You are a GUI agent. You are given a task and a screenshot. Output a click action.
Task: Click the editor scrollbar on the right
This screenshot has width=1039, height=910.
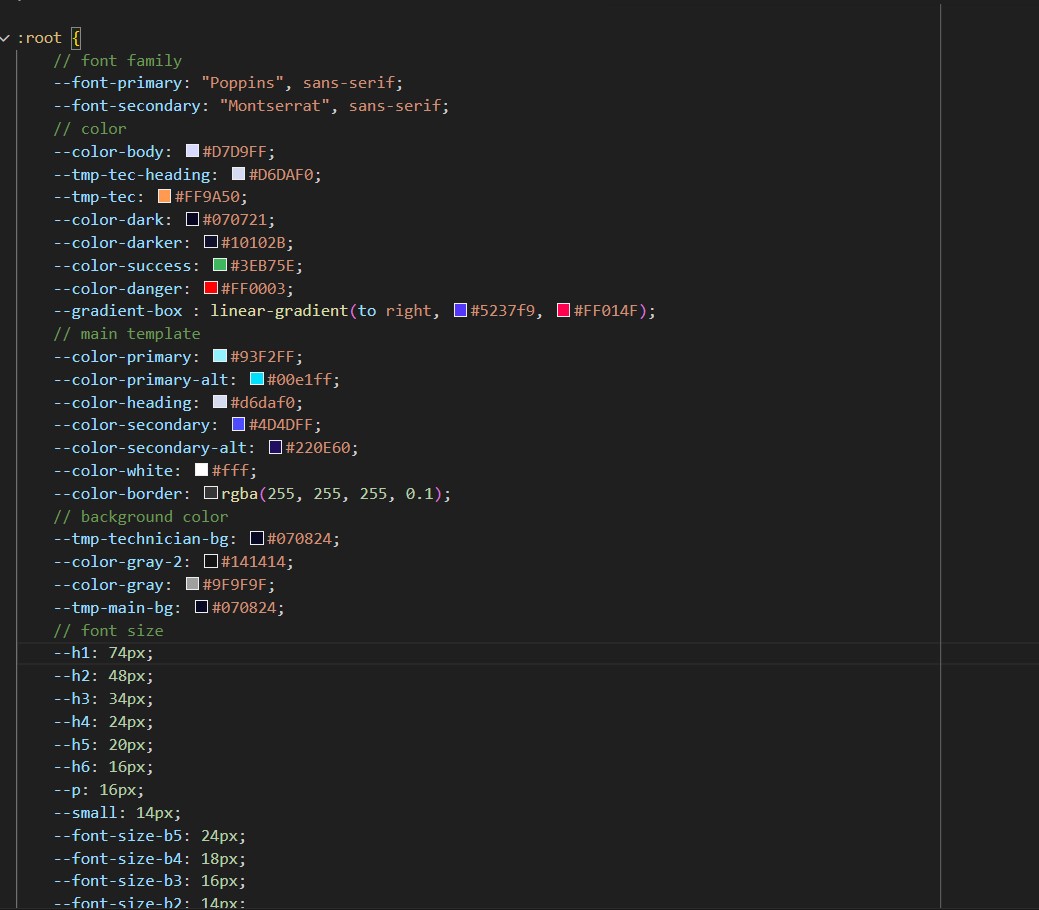pyautogui.click(x=1032, y=300)
